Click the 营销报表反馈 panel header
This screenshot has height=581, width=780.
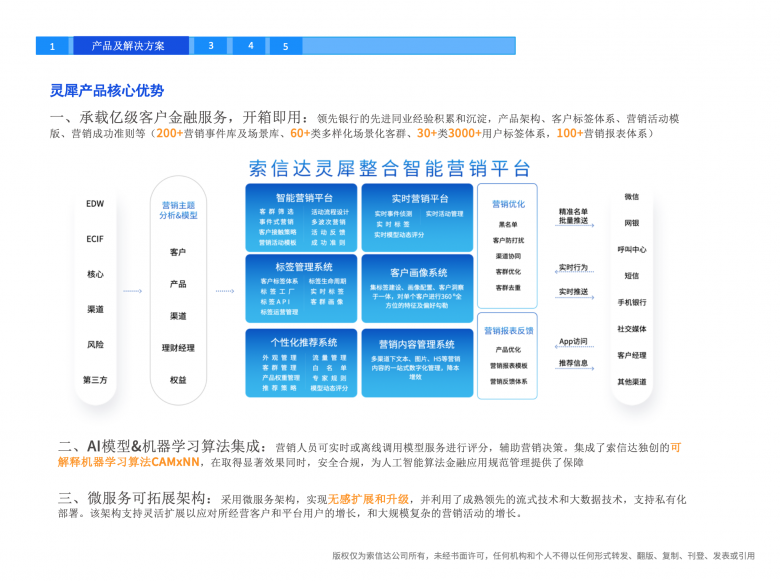pos(508,331)
